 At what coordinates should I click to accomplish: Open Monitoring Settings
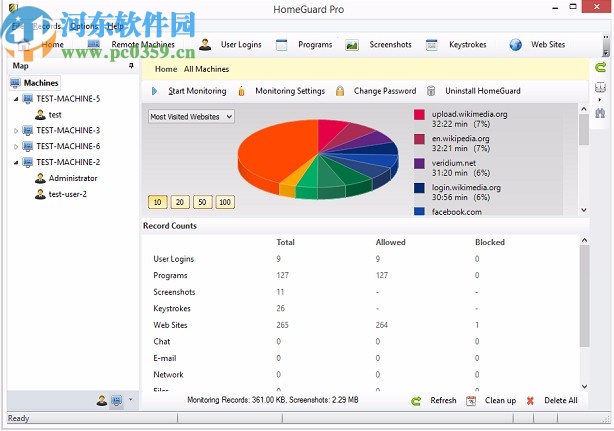[x=290, y=91]
